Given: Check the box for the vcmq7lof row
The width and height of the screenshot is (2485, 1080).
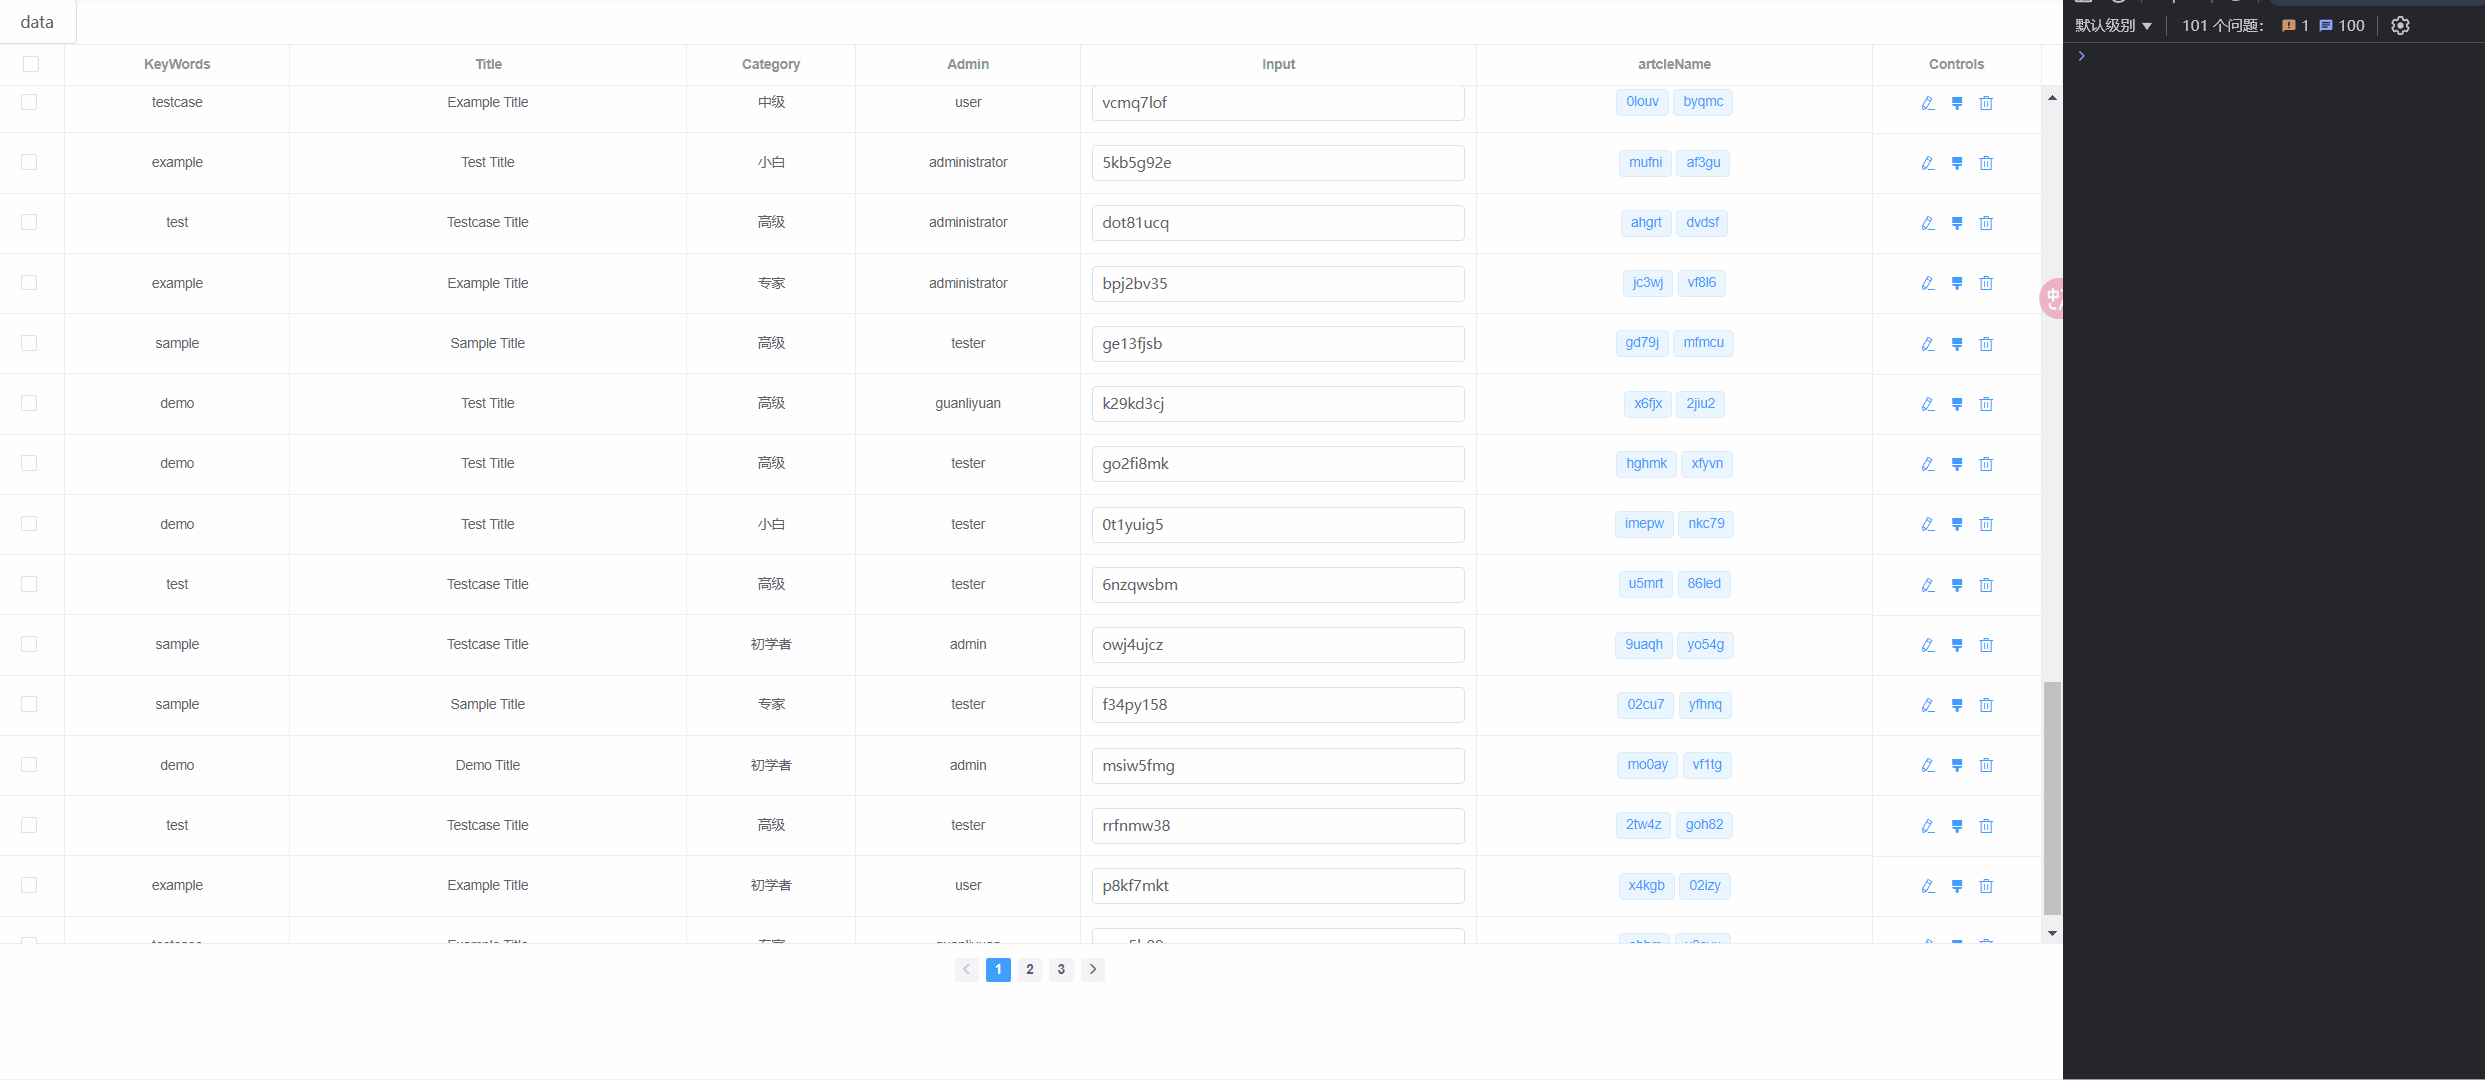Looking at the screenshot, I should 29,102.
